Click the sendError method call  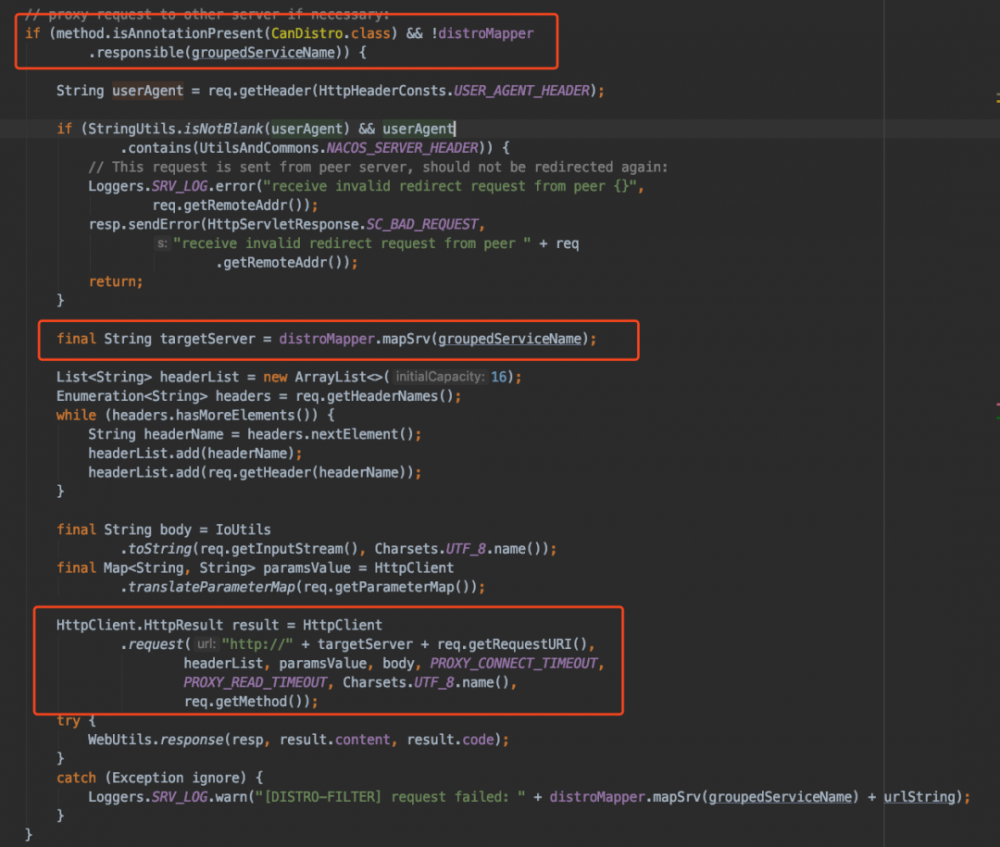[163, 225]
